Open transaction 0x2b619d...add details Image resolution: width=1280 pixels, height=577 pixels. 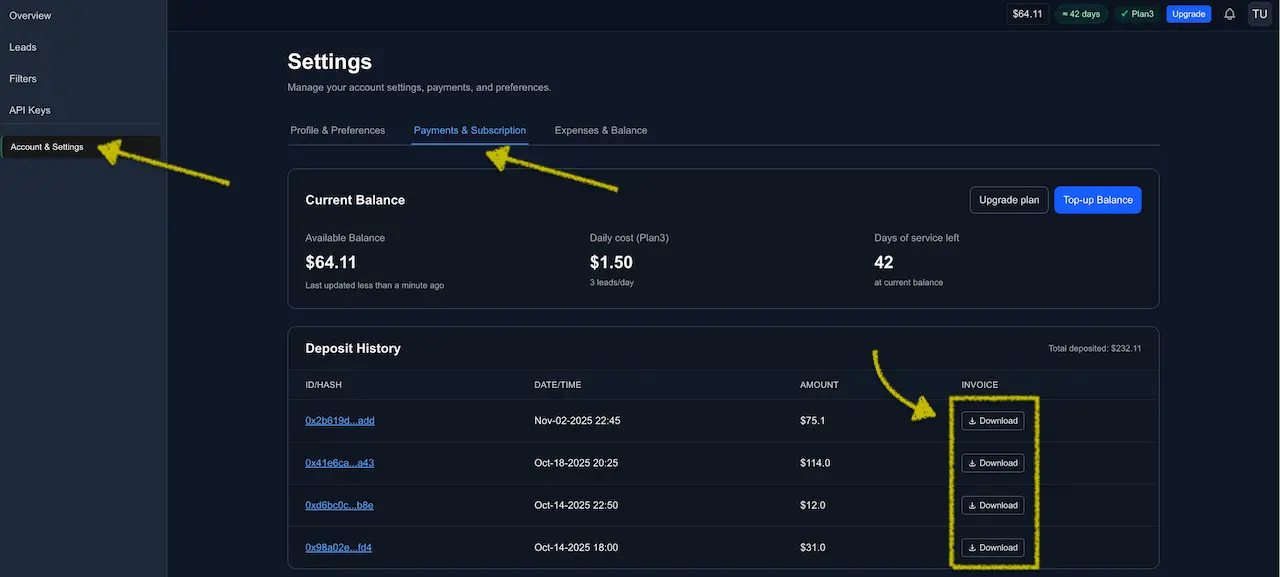tap(340, 420)
